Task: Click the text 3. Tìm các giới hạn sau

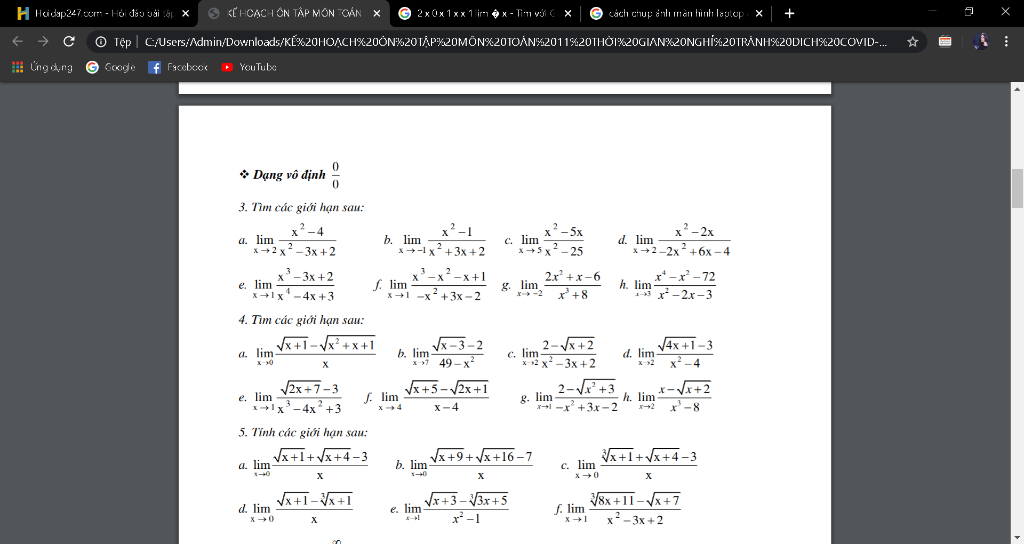Action: click(x=301, y=208)
